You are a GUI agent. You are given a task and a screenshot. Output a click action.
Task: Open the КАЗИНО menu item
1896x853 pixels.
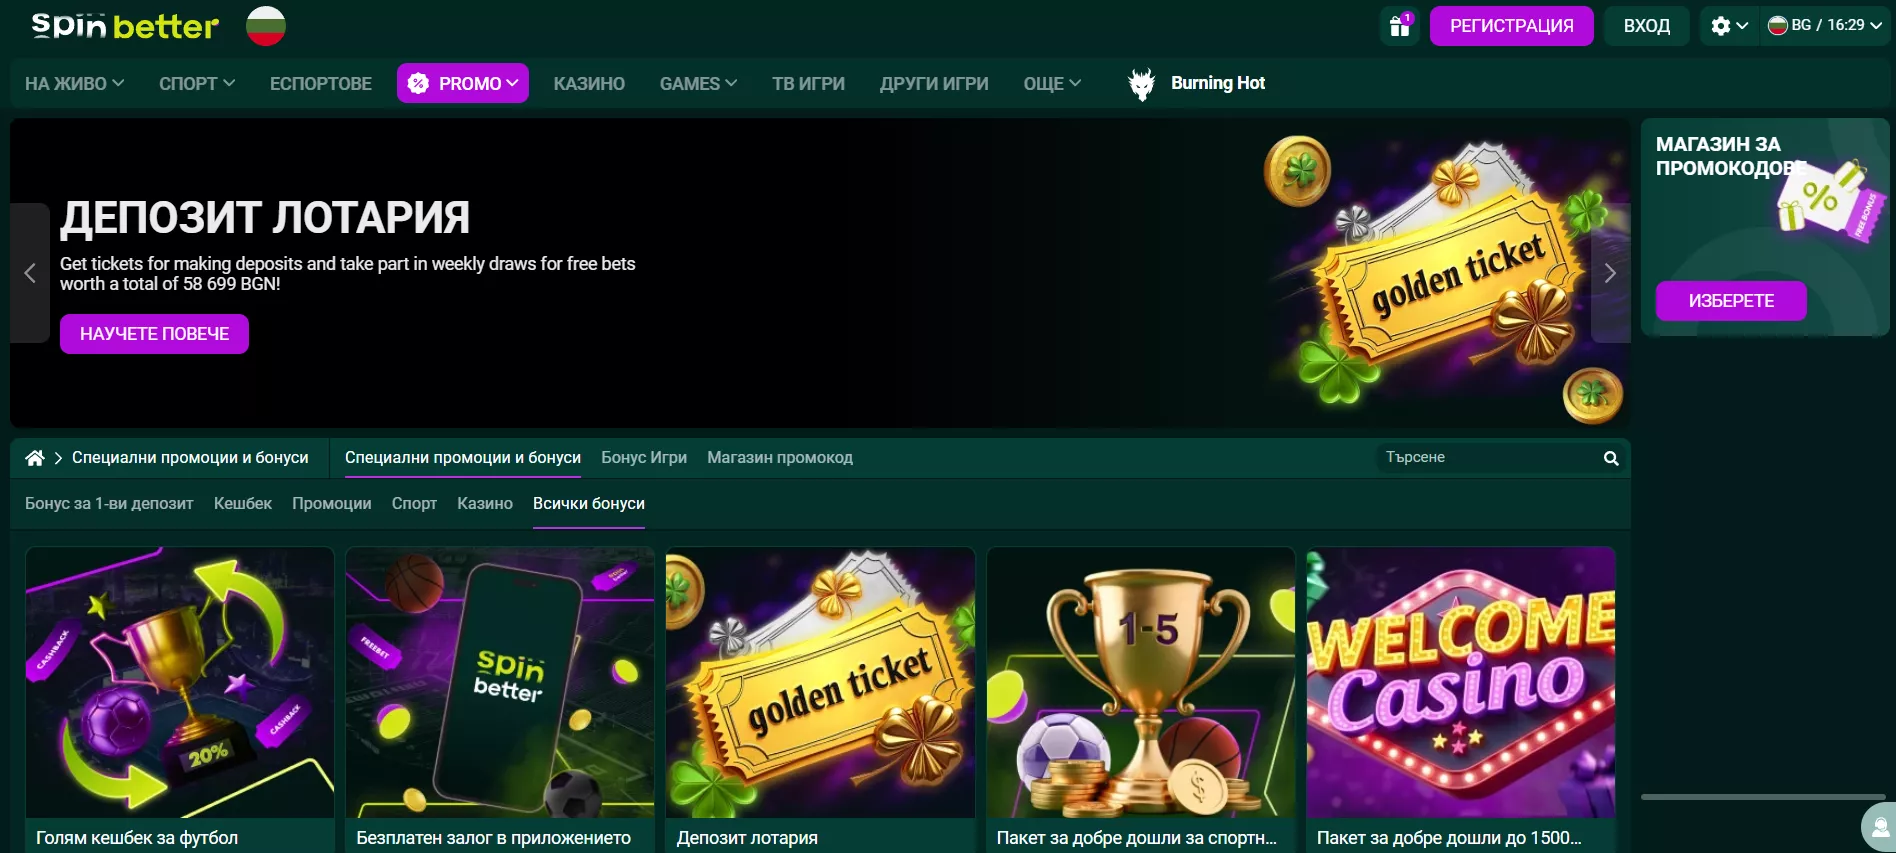[x=589, y=84]
